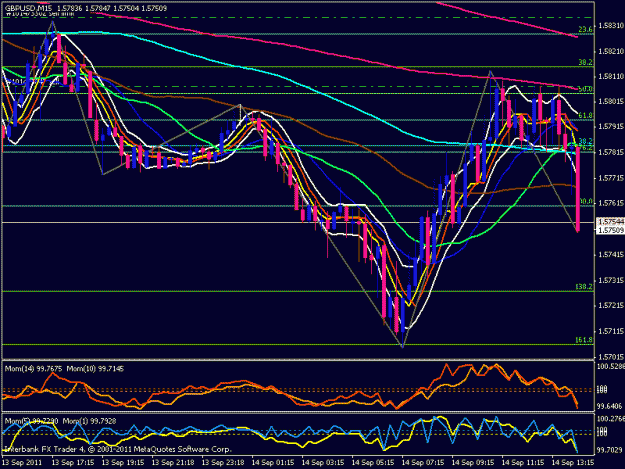Click the 14 Sep 09:15 time label
This screenshot has width=625, height=469.
click(x=473, y=463)
